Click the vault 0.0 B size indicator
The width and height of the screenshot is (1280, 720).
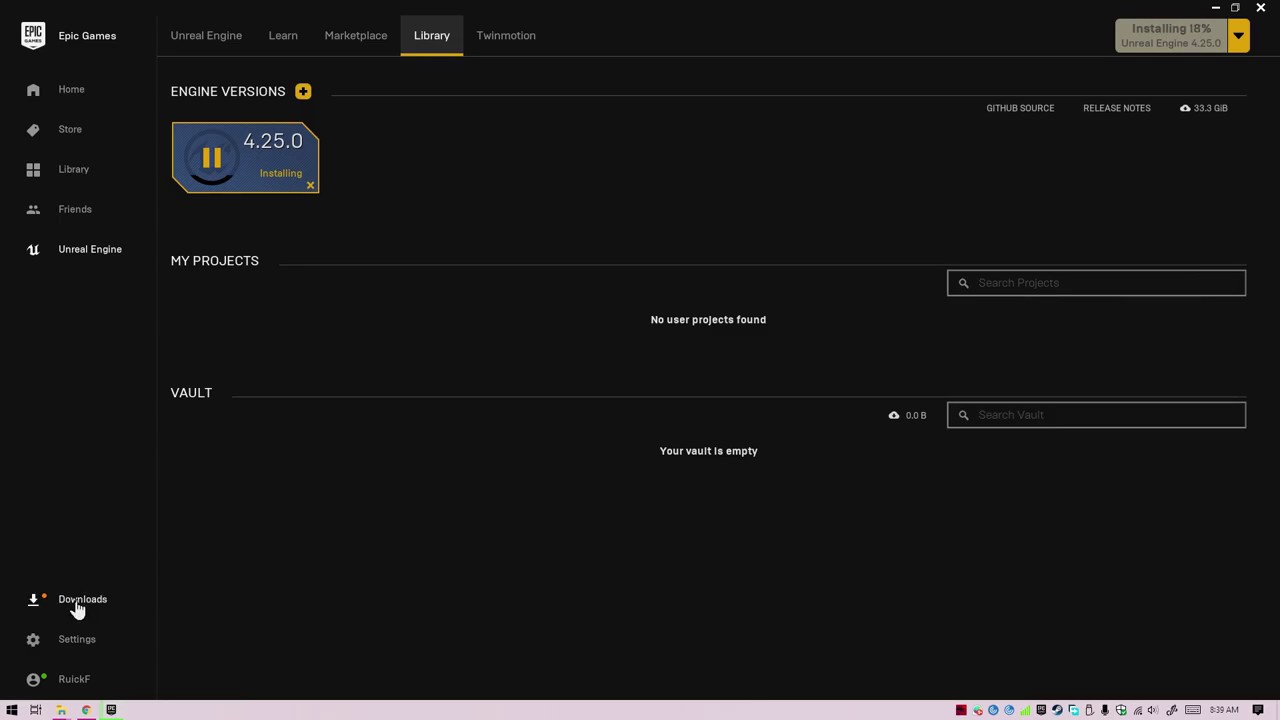(907, 415)
